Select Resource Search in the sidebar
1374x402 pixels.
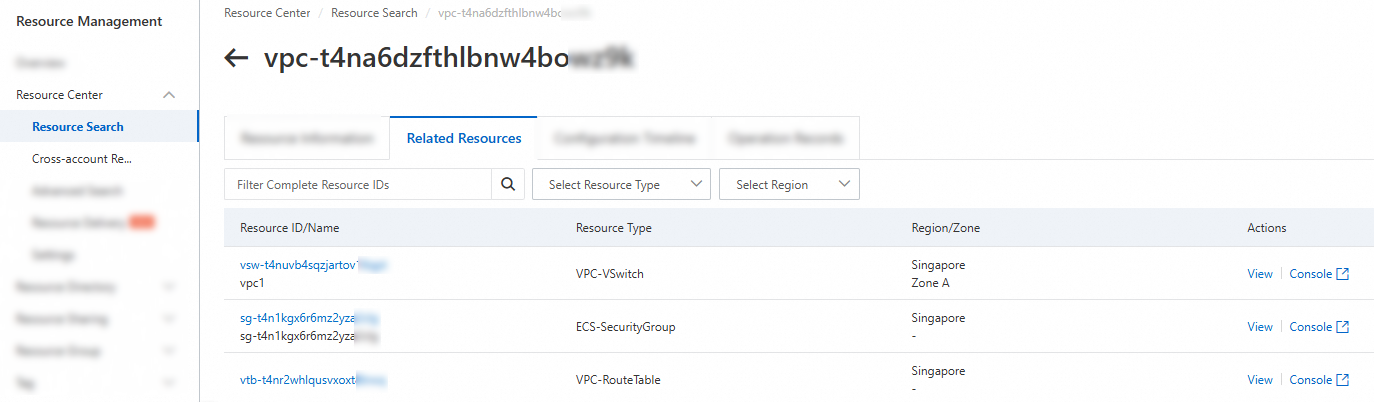[x=78, y=127]
